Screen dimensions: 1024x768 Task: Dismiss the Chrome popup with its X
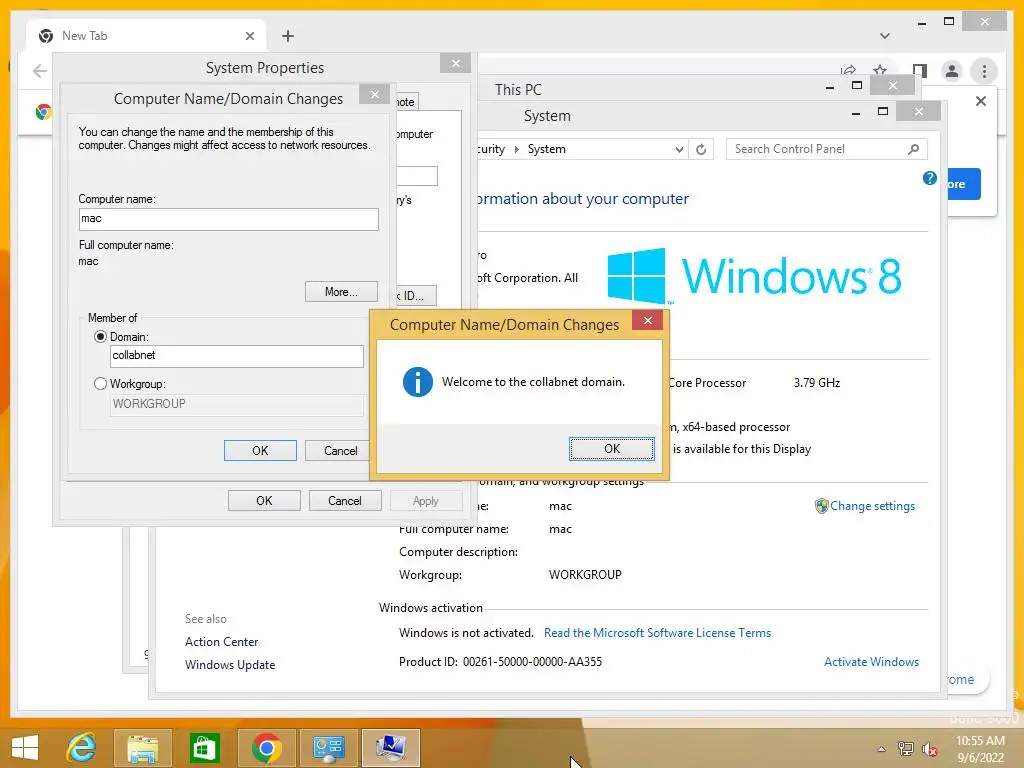tap(980, 101)
